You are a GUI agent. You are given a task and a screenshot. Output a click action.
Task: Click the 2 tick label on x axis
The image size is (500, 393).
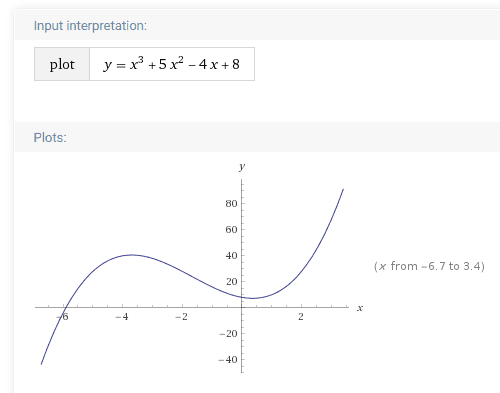301,316
